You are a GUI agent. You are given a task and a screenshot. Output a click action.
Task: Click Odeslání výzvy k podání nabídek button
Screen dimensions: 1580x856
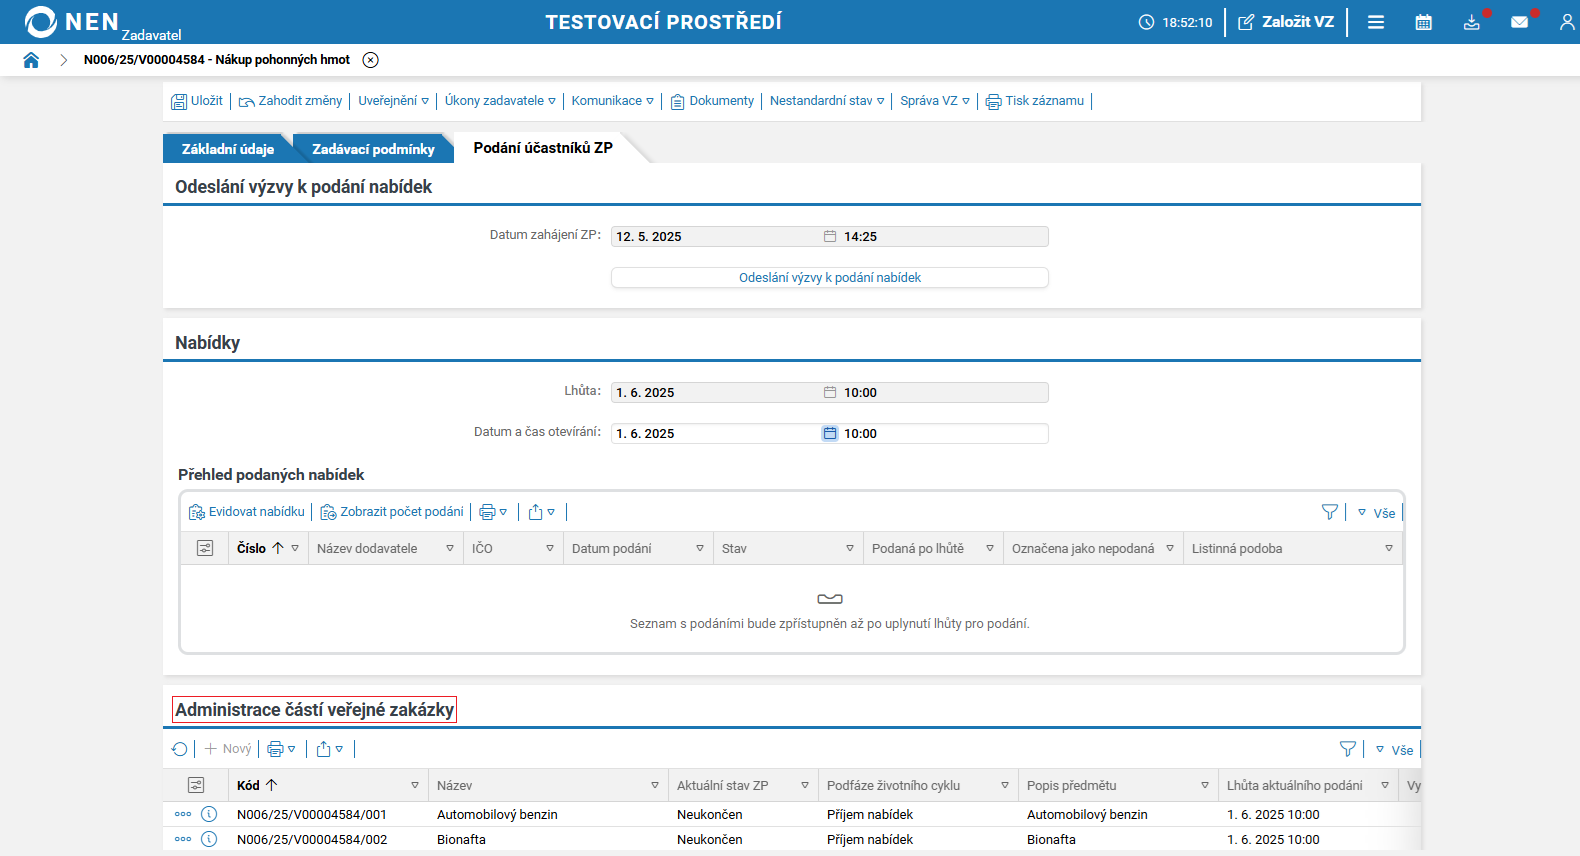tap(830, 278)
